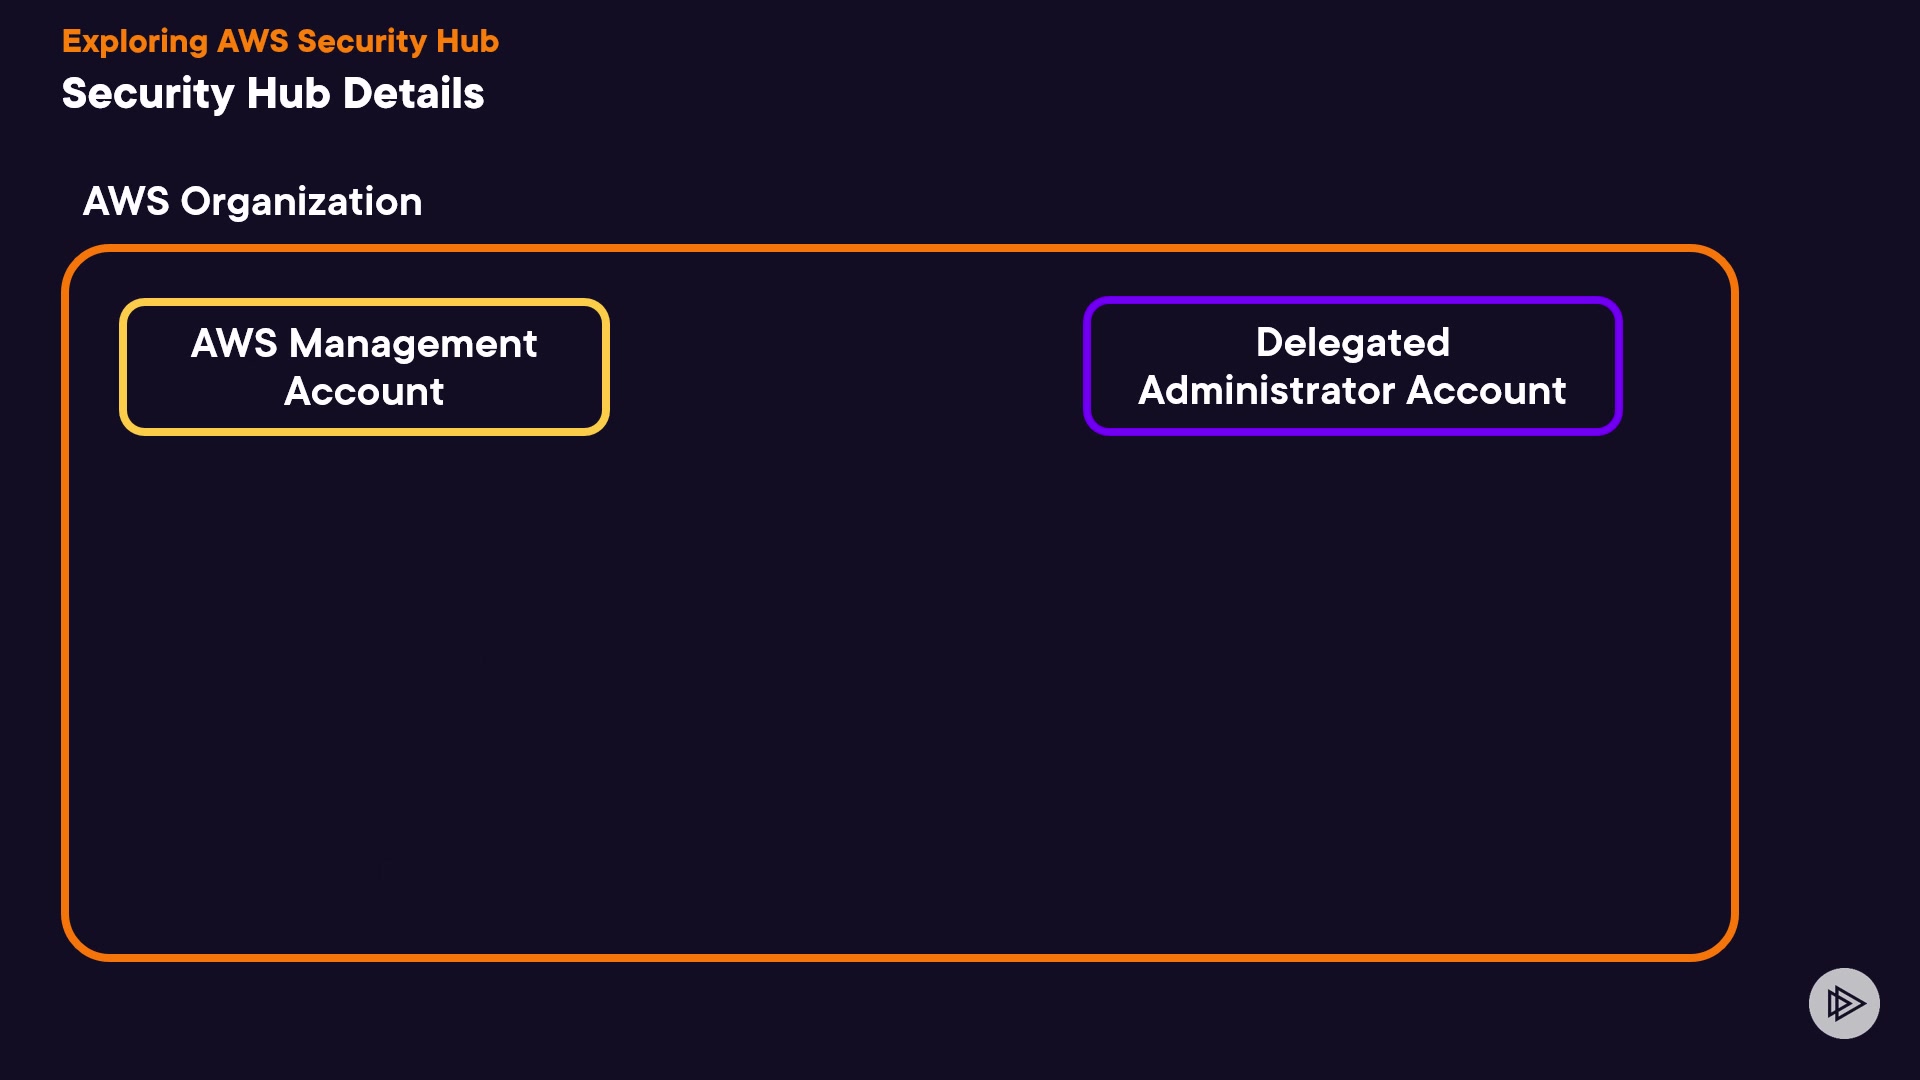1920x1080 pixels.
Task: Click empty space inside the orange organization container
Action: (x=900, y=700)
